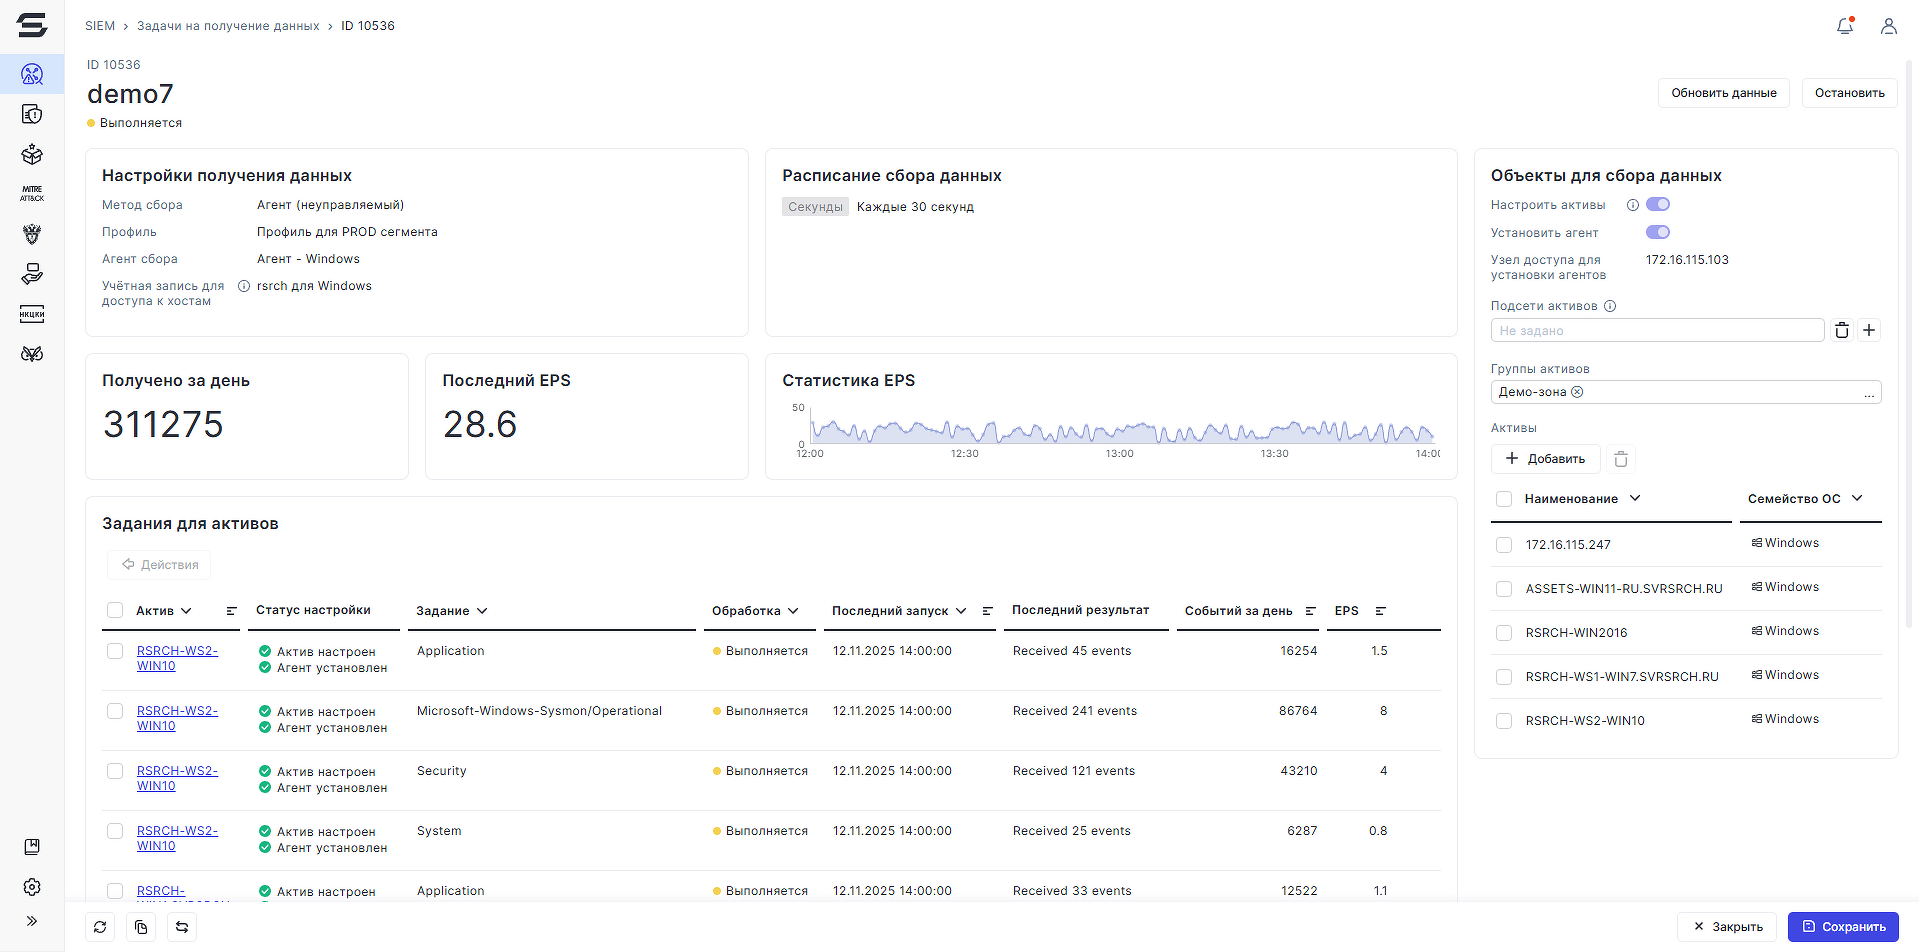Click the plus icon to add subnet
The image size is (1919, 952).
(x=1869, y=330)
